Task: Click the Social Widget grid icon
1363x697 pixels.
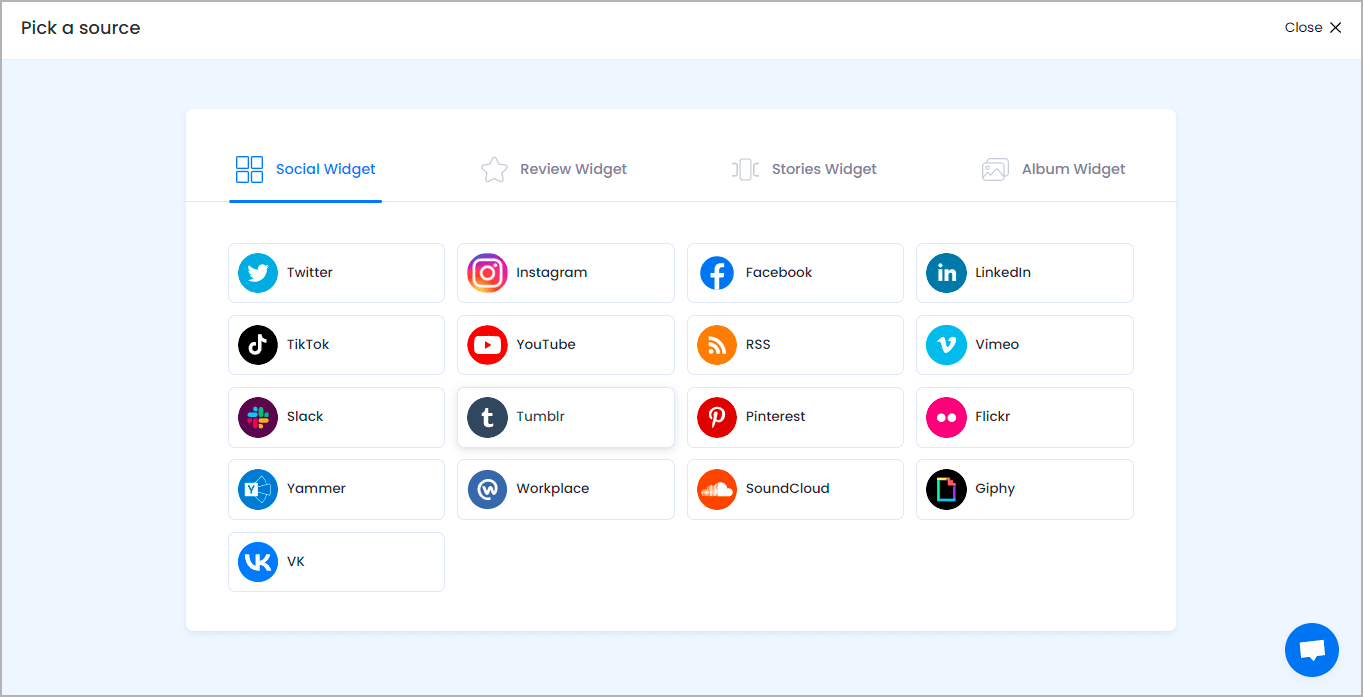Action: pos(249,169)
